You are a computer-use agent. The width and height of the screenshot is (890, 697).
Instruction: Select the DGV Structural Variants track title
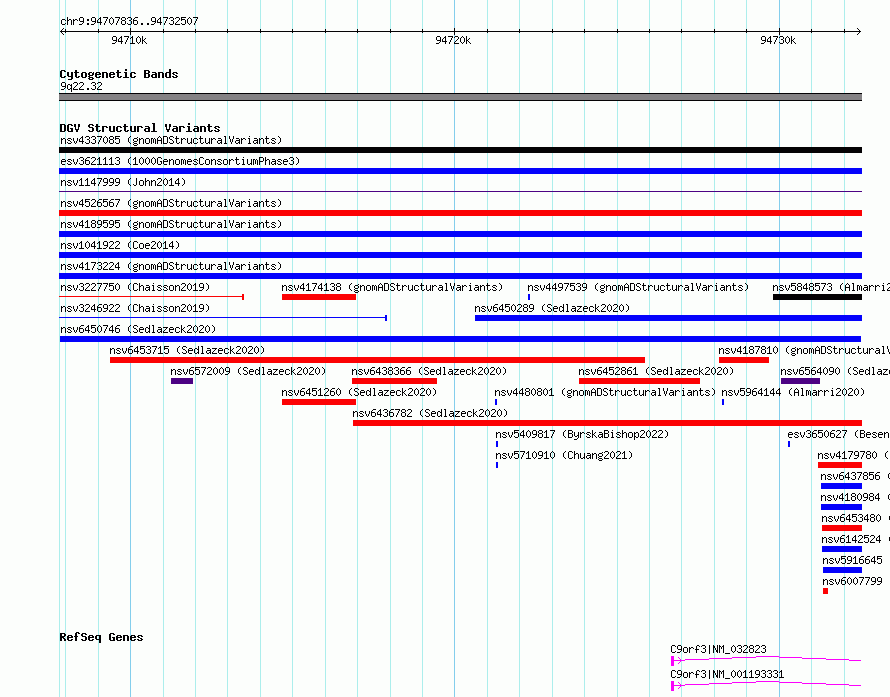[x=140, y=128]
